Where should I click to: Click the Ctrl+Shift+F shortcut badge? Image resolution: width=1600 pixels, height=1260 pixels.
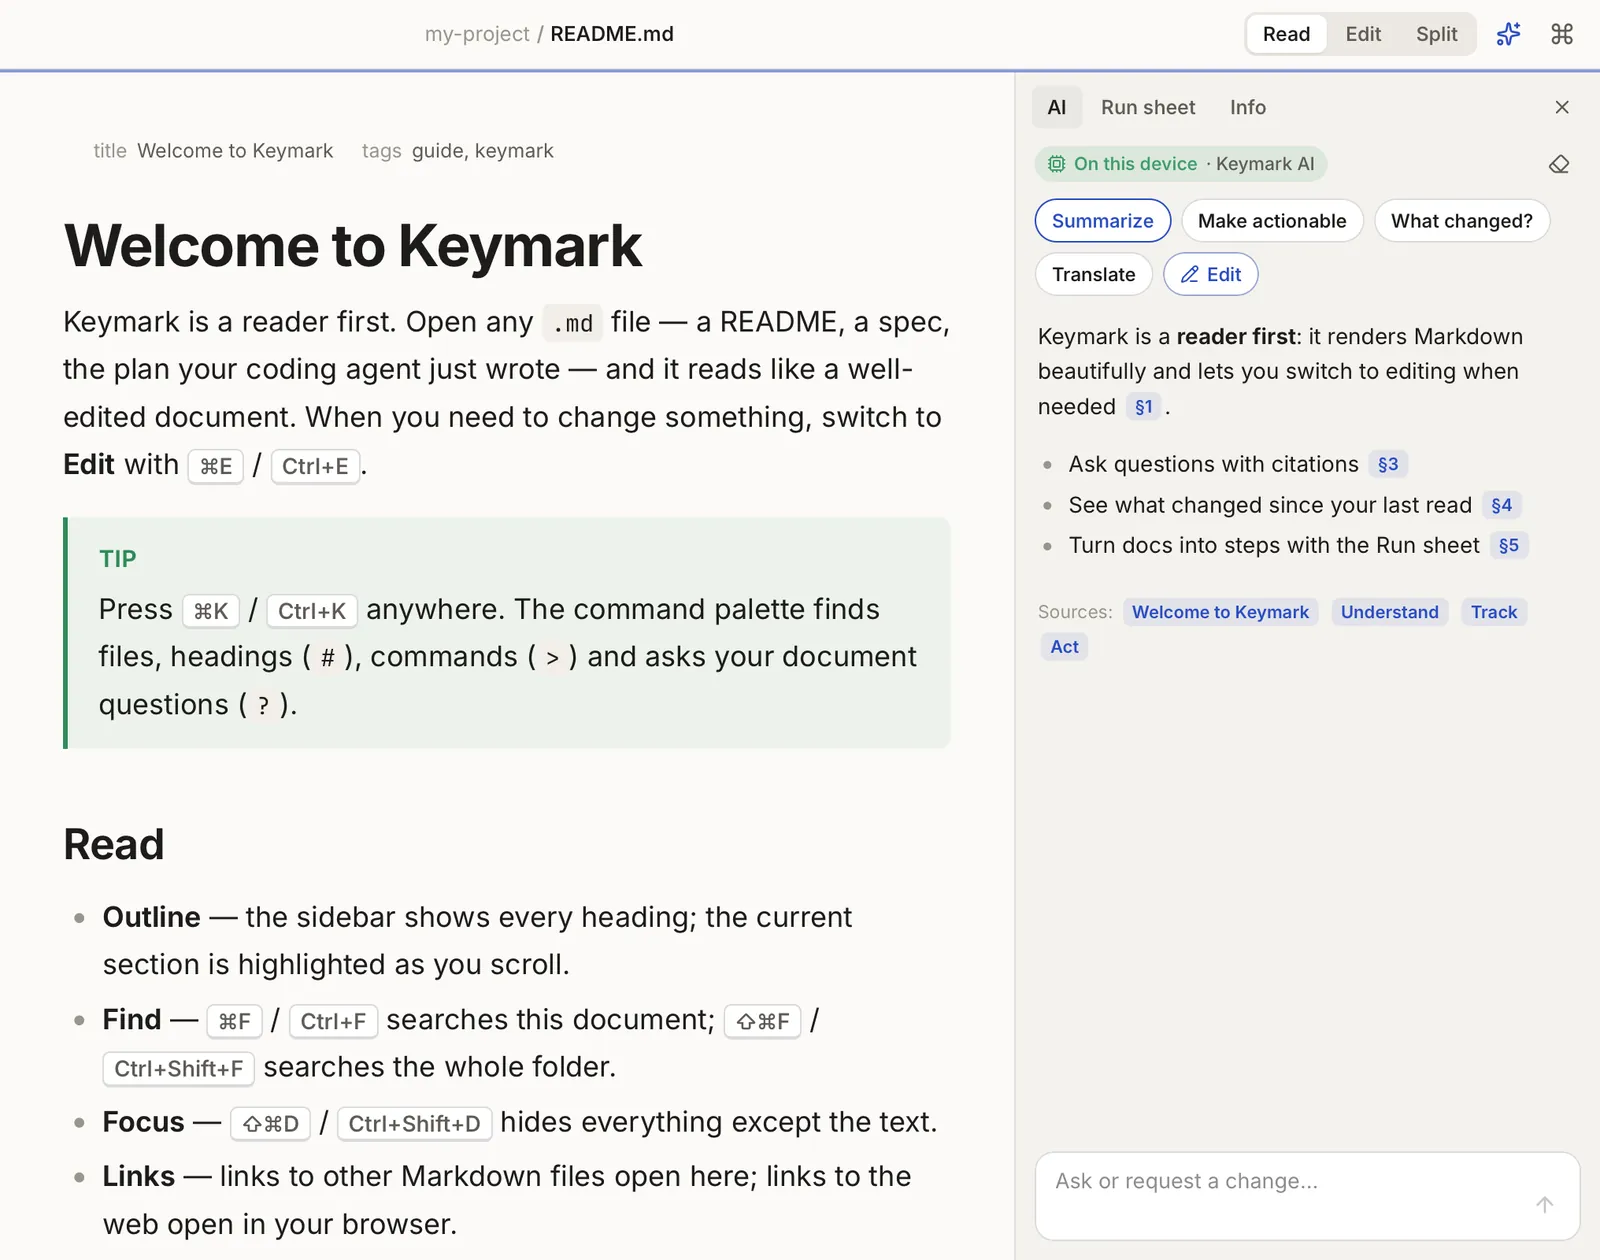[179, 1069]
